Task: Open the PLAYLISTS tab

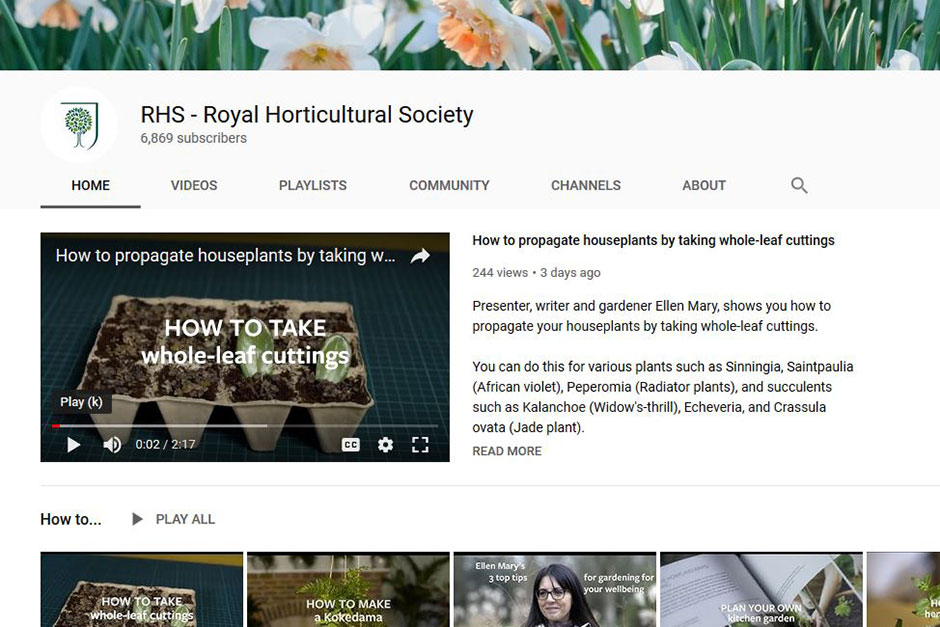Action: pyautogui.click(x=313, y=185)
